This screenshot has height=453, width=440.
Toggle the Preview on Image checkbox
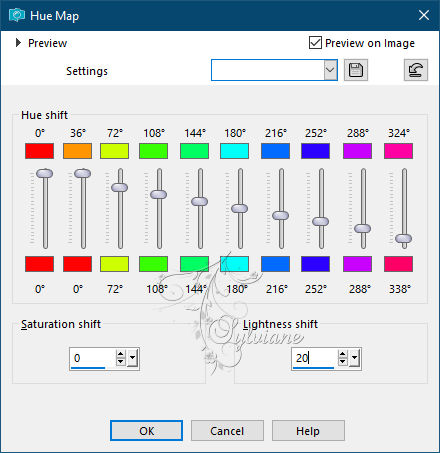tap(315, 43)
